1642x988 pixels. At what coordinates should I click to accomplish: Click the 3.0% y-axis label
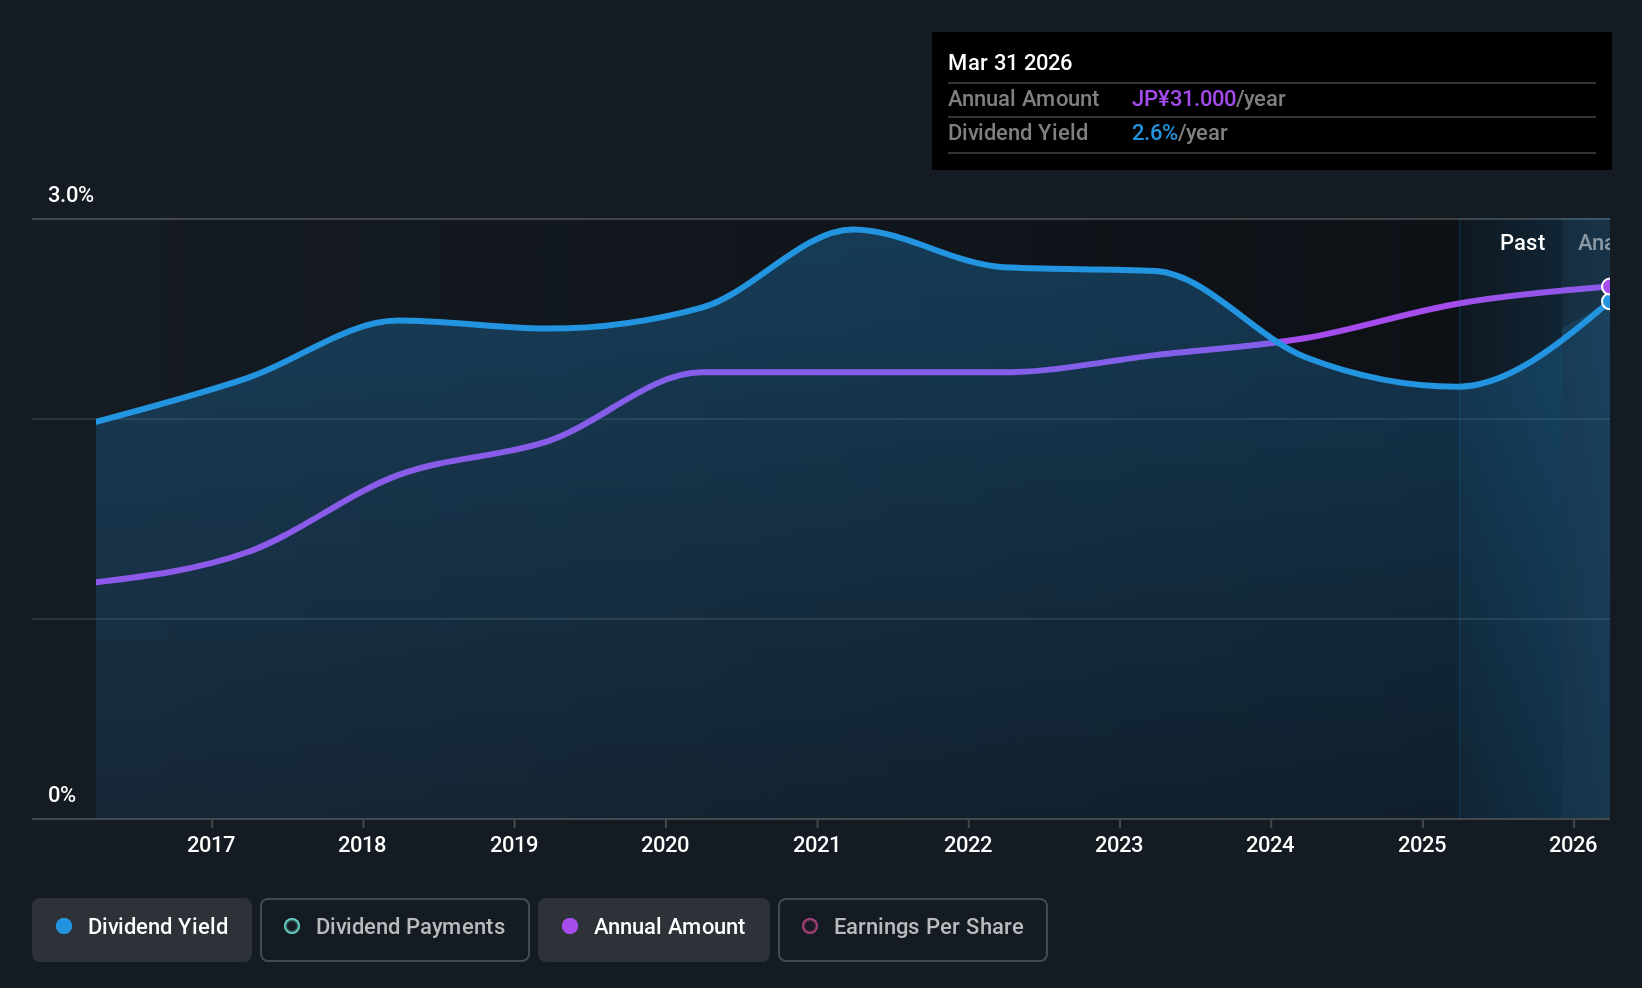tap(71, 195)
